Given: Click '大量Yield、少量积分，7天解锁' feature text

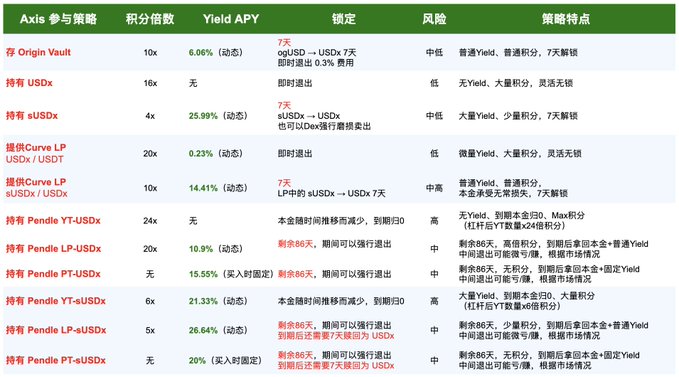Looking at the screenshot, I should [x=518, y=116].
